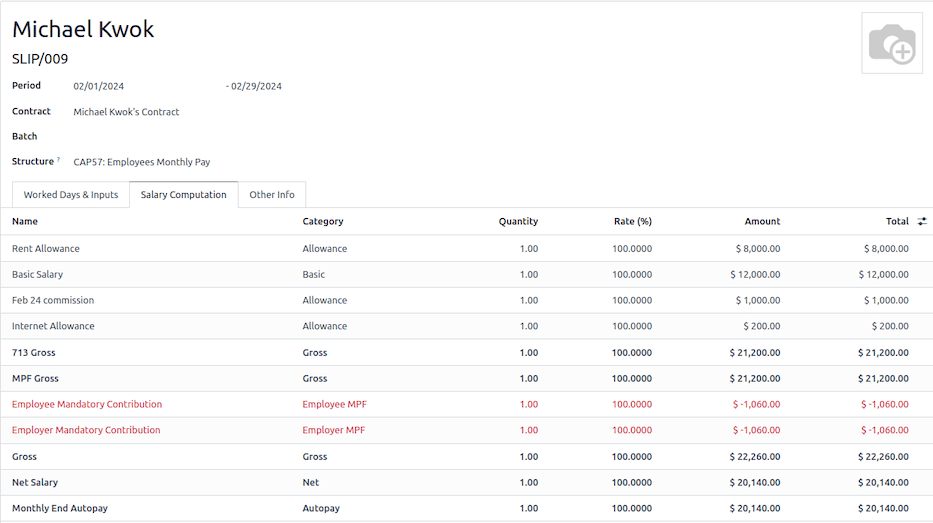933x523 pixels.
Task: Click the Structure help question mark
Action: [x=58, y=160]
